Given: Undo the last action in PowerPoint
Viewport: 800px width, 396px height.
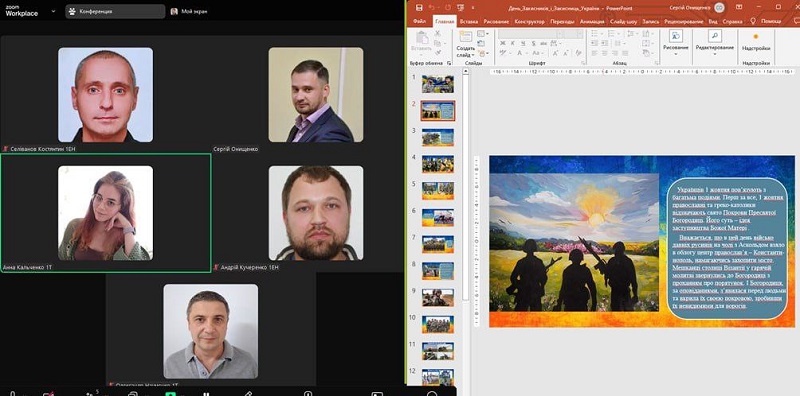Looking at the screenshot, I should pyautogui.click(x=432, y=8).
